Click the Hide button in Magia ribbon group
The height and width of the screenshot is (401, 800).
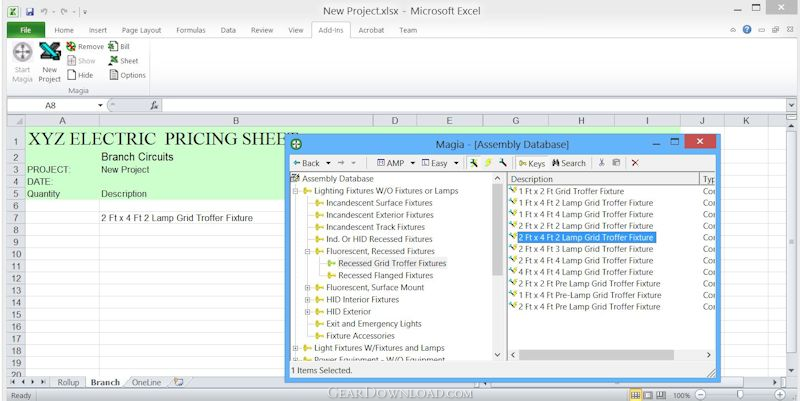pos(80,75)
